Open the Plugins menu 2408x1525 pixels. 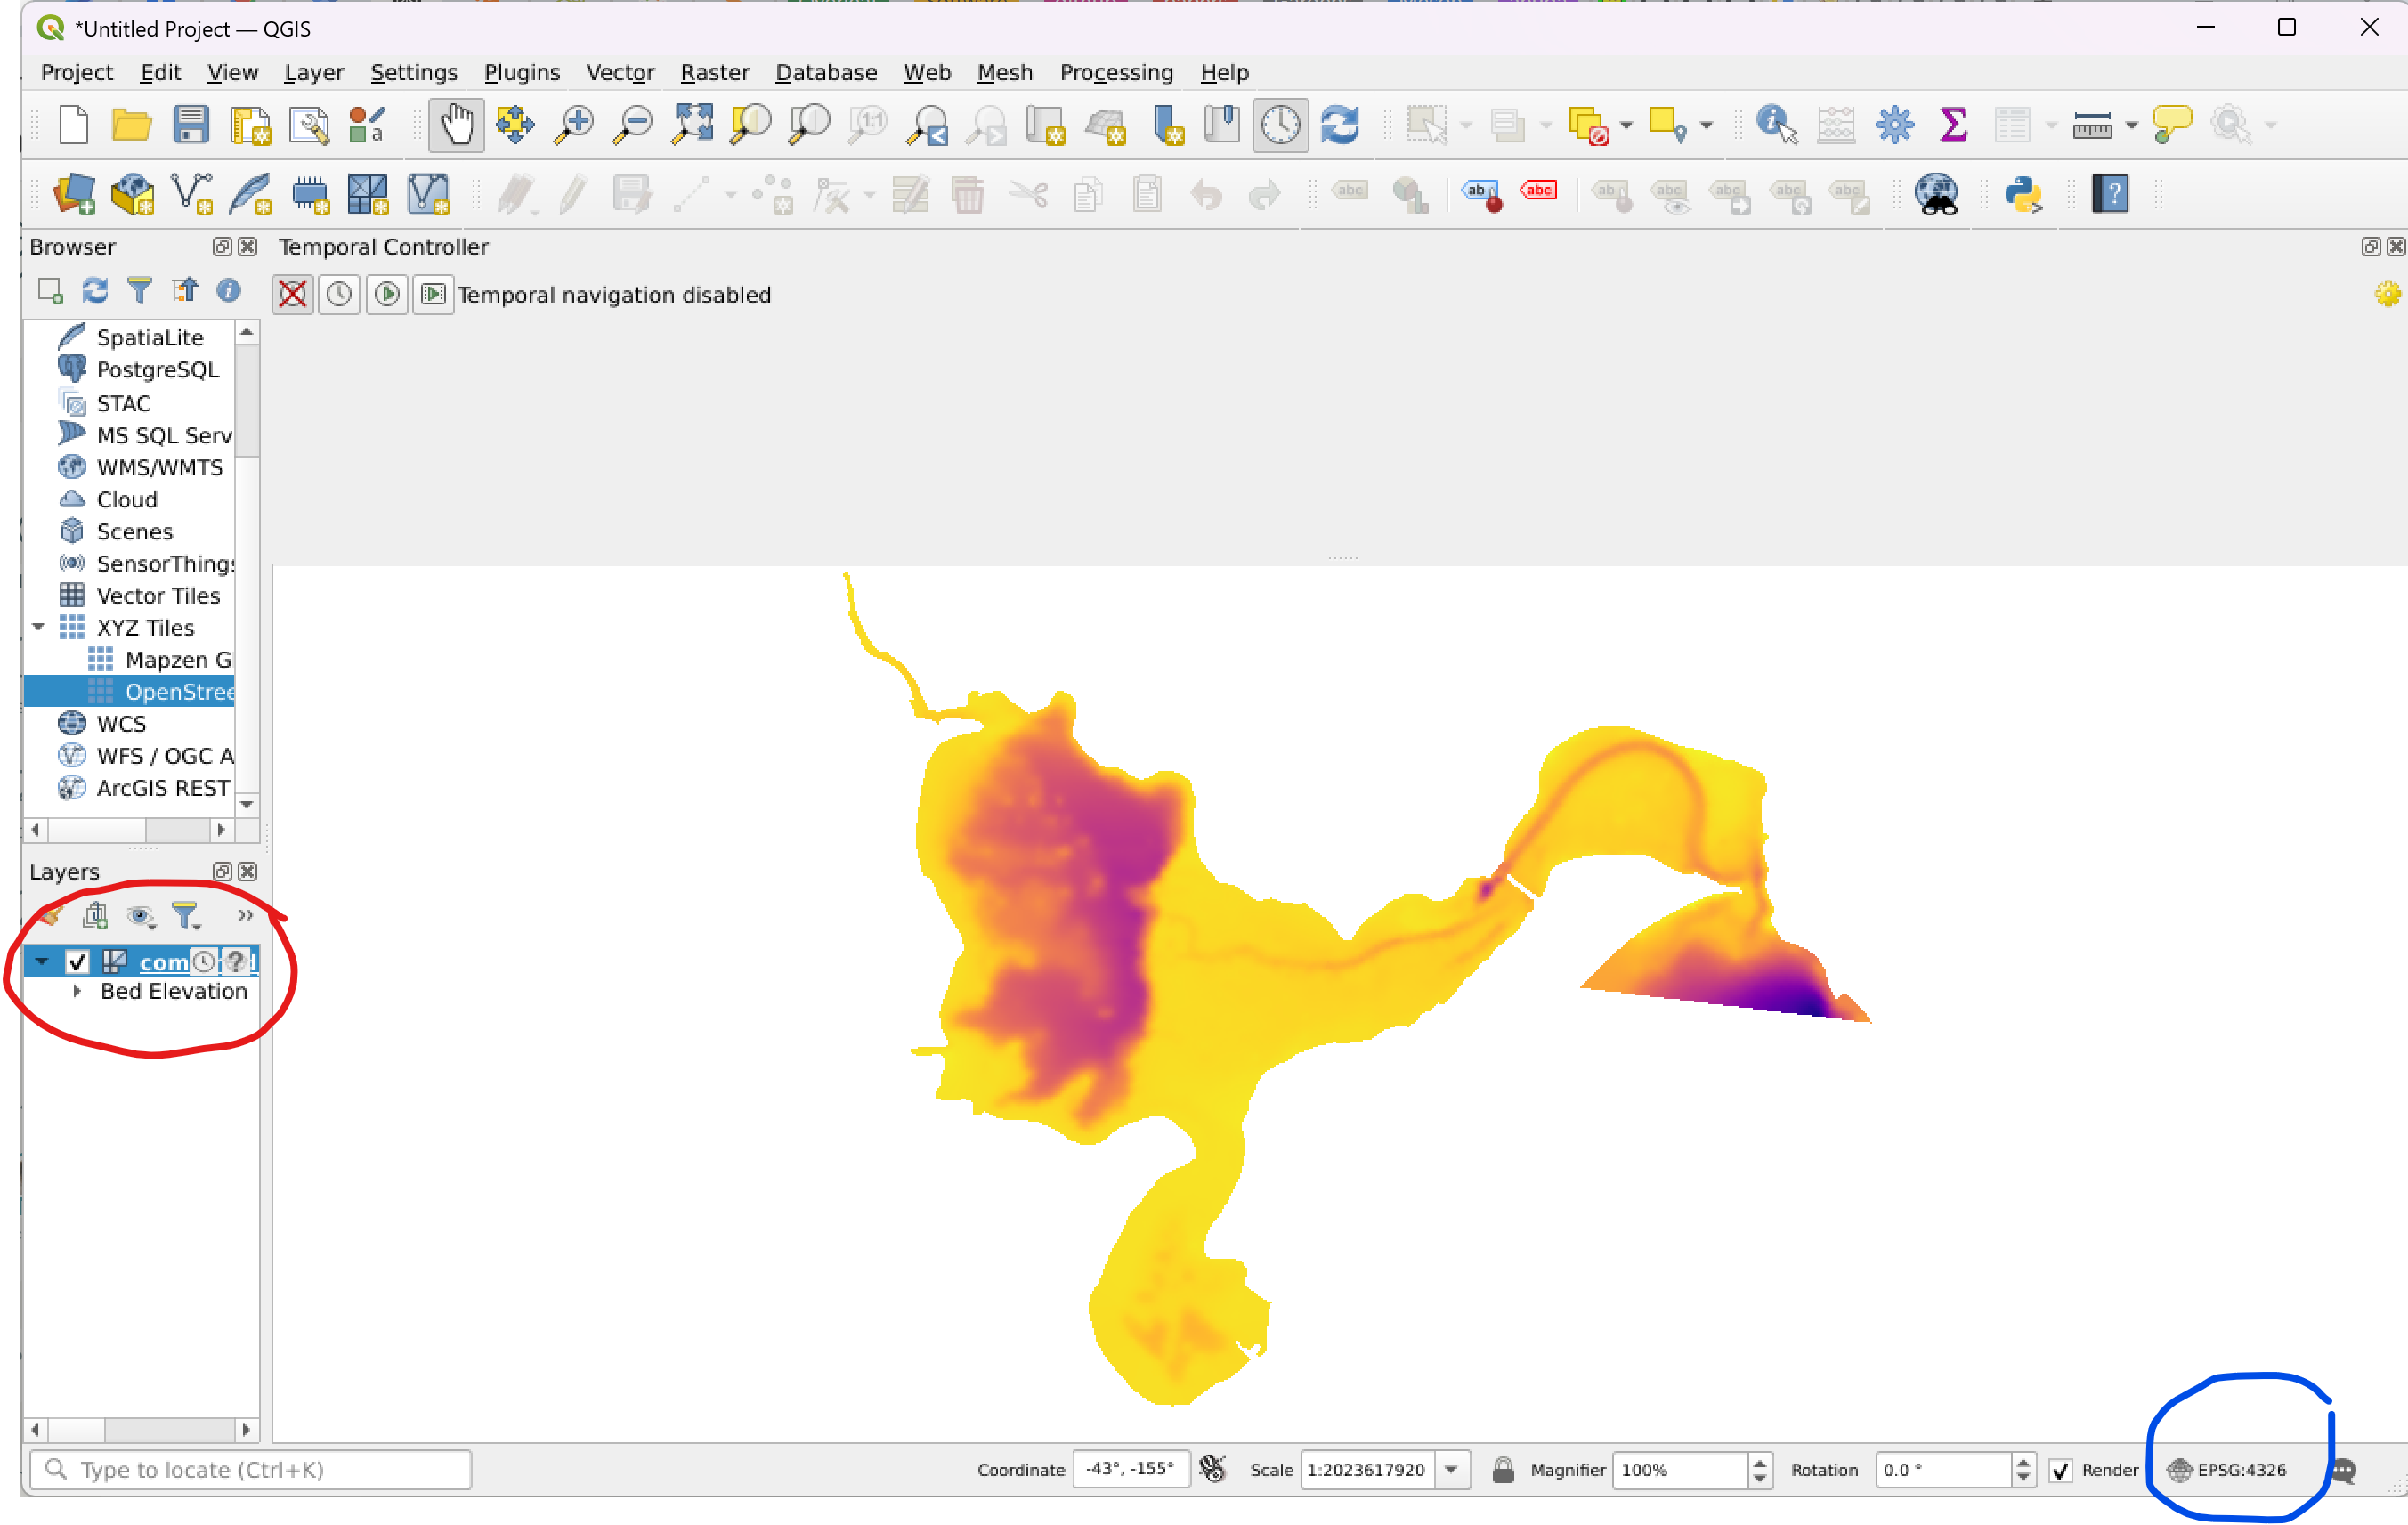click(x=521, y=72)
